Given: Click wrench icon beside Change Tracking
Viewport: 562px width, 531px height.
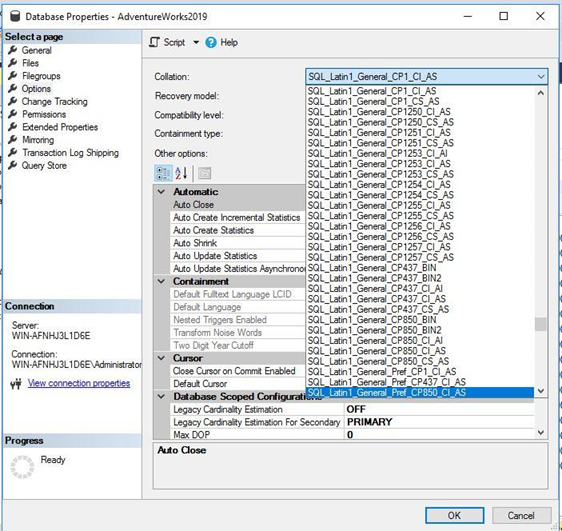Looking at the screenshot, I should [x=13, y=101].
